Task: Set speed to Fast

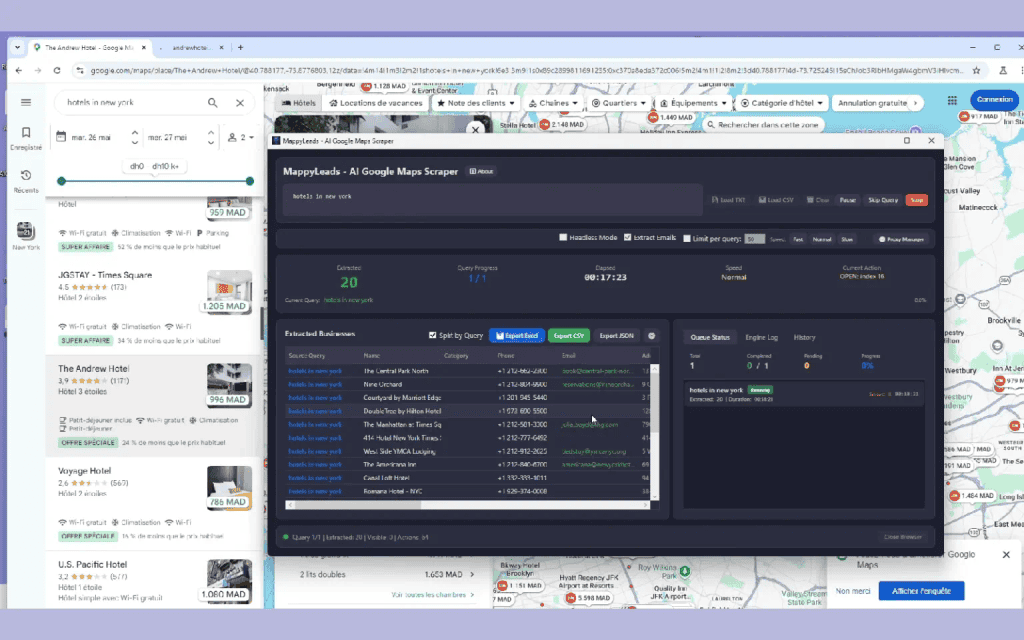Action: coord(798,239)
